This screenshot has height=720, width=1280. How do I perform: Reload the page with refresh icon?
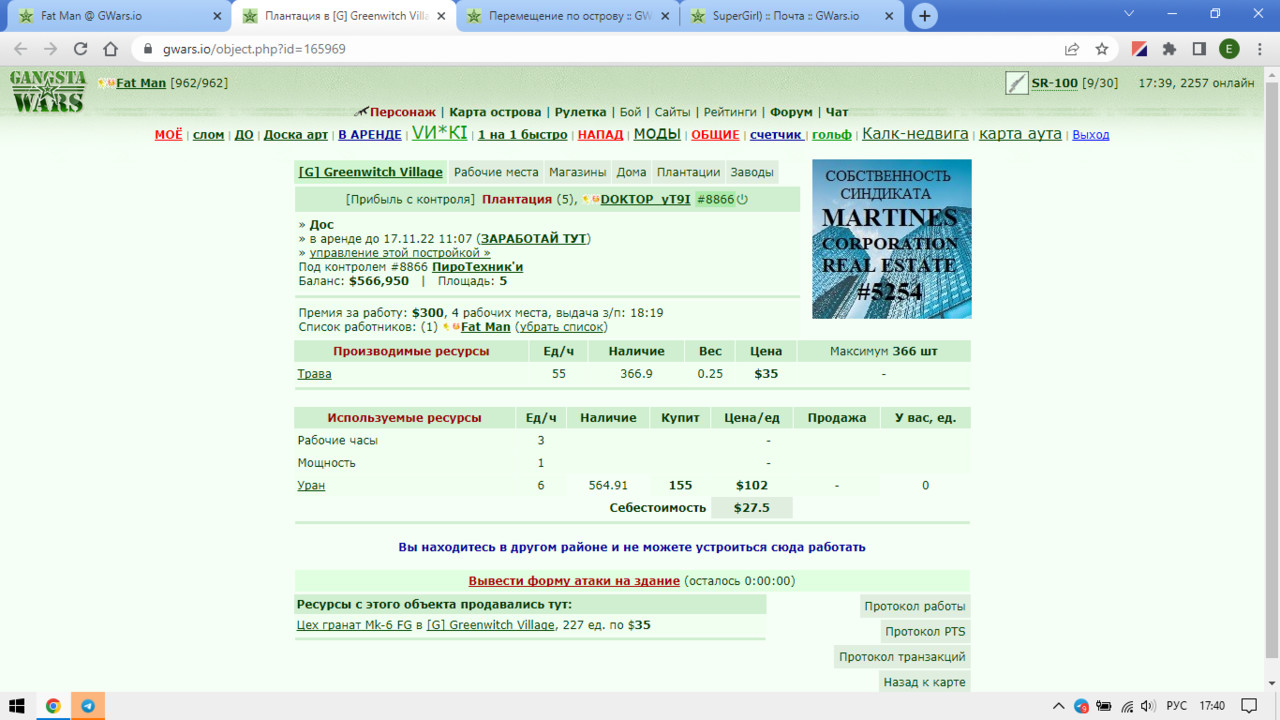pyautogui.click(x=81, y=49)
